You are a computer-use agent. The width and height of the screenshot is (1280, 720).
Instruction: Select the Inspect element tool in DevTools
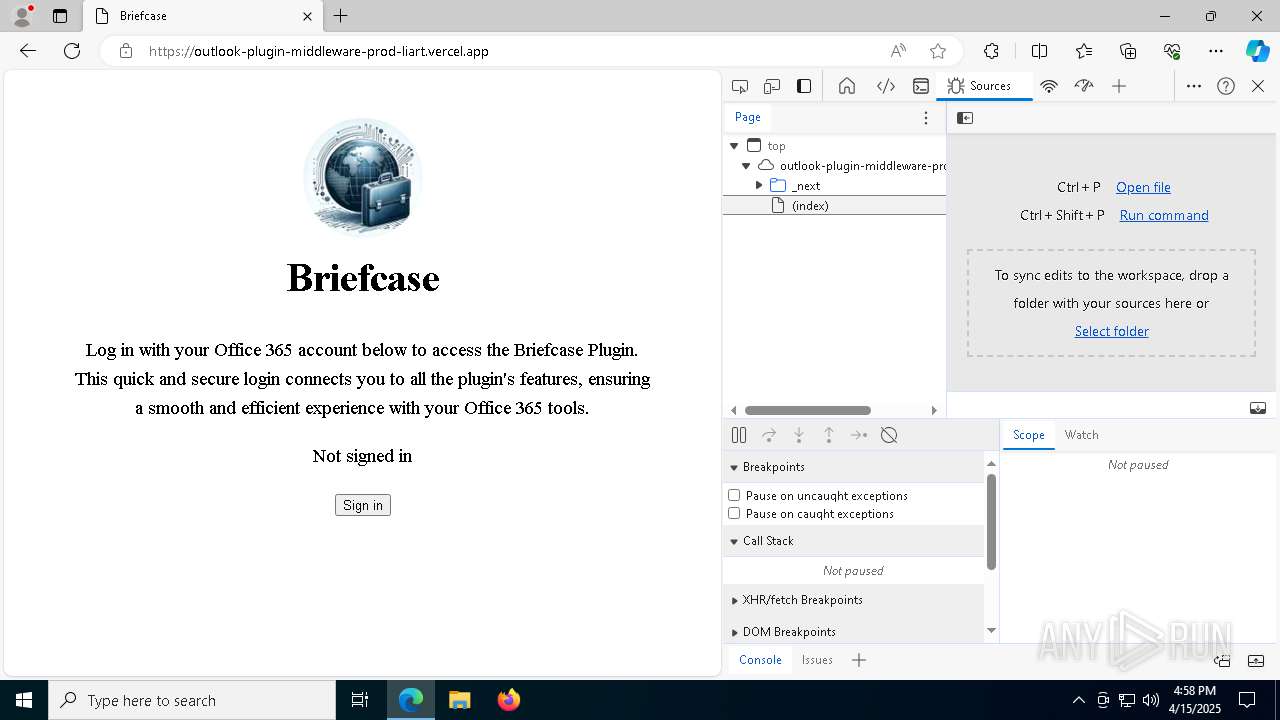pyautogui.click(x=740, y=86)
